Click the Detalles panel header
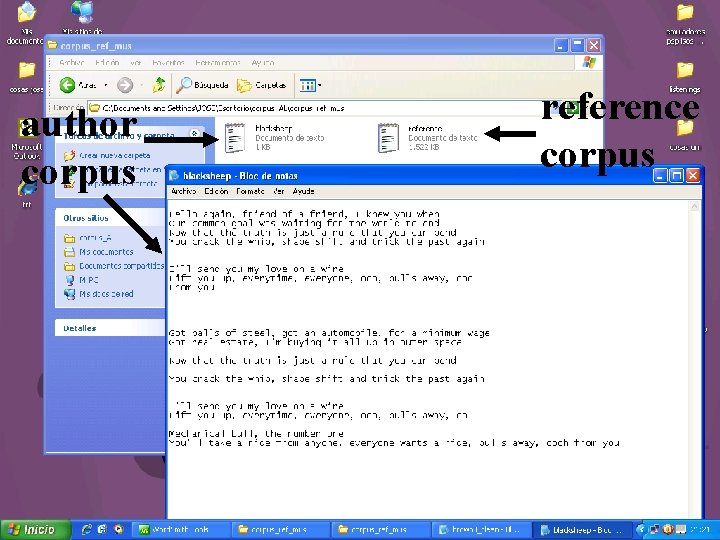Screen dimensions: 720x540 [x=110, y=328]
